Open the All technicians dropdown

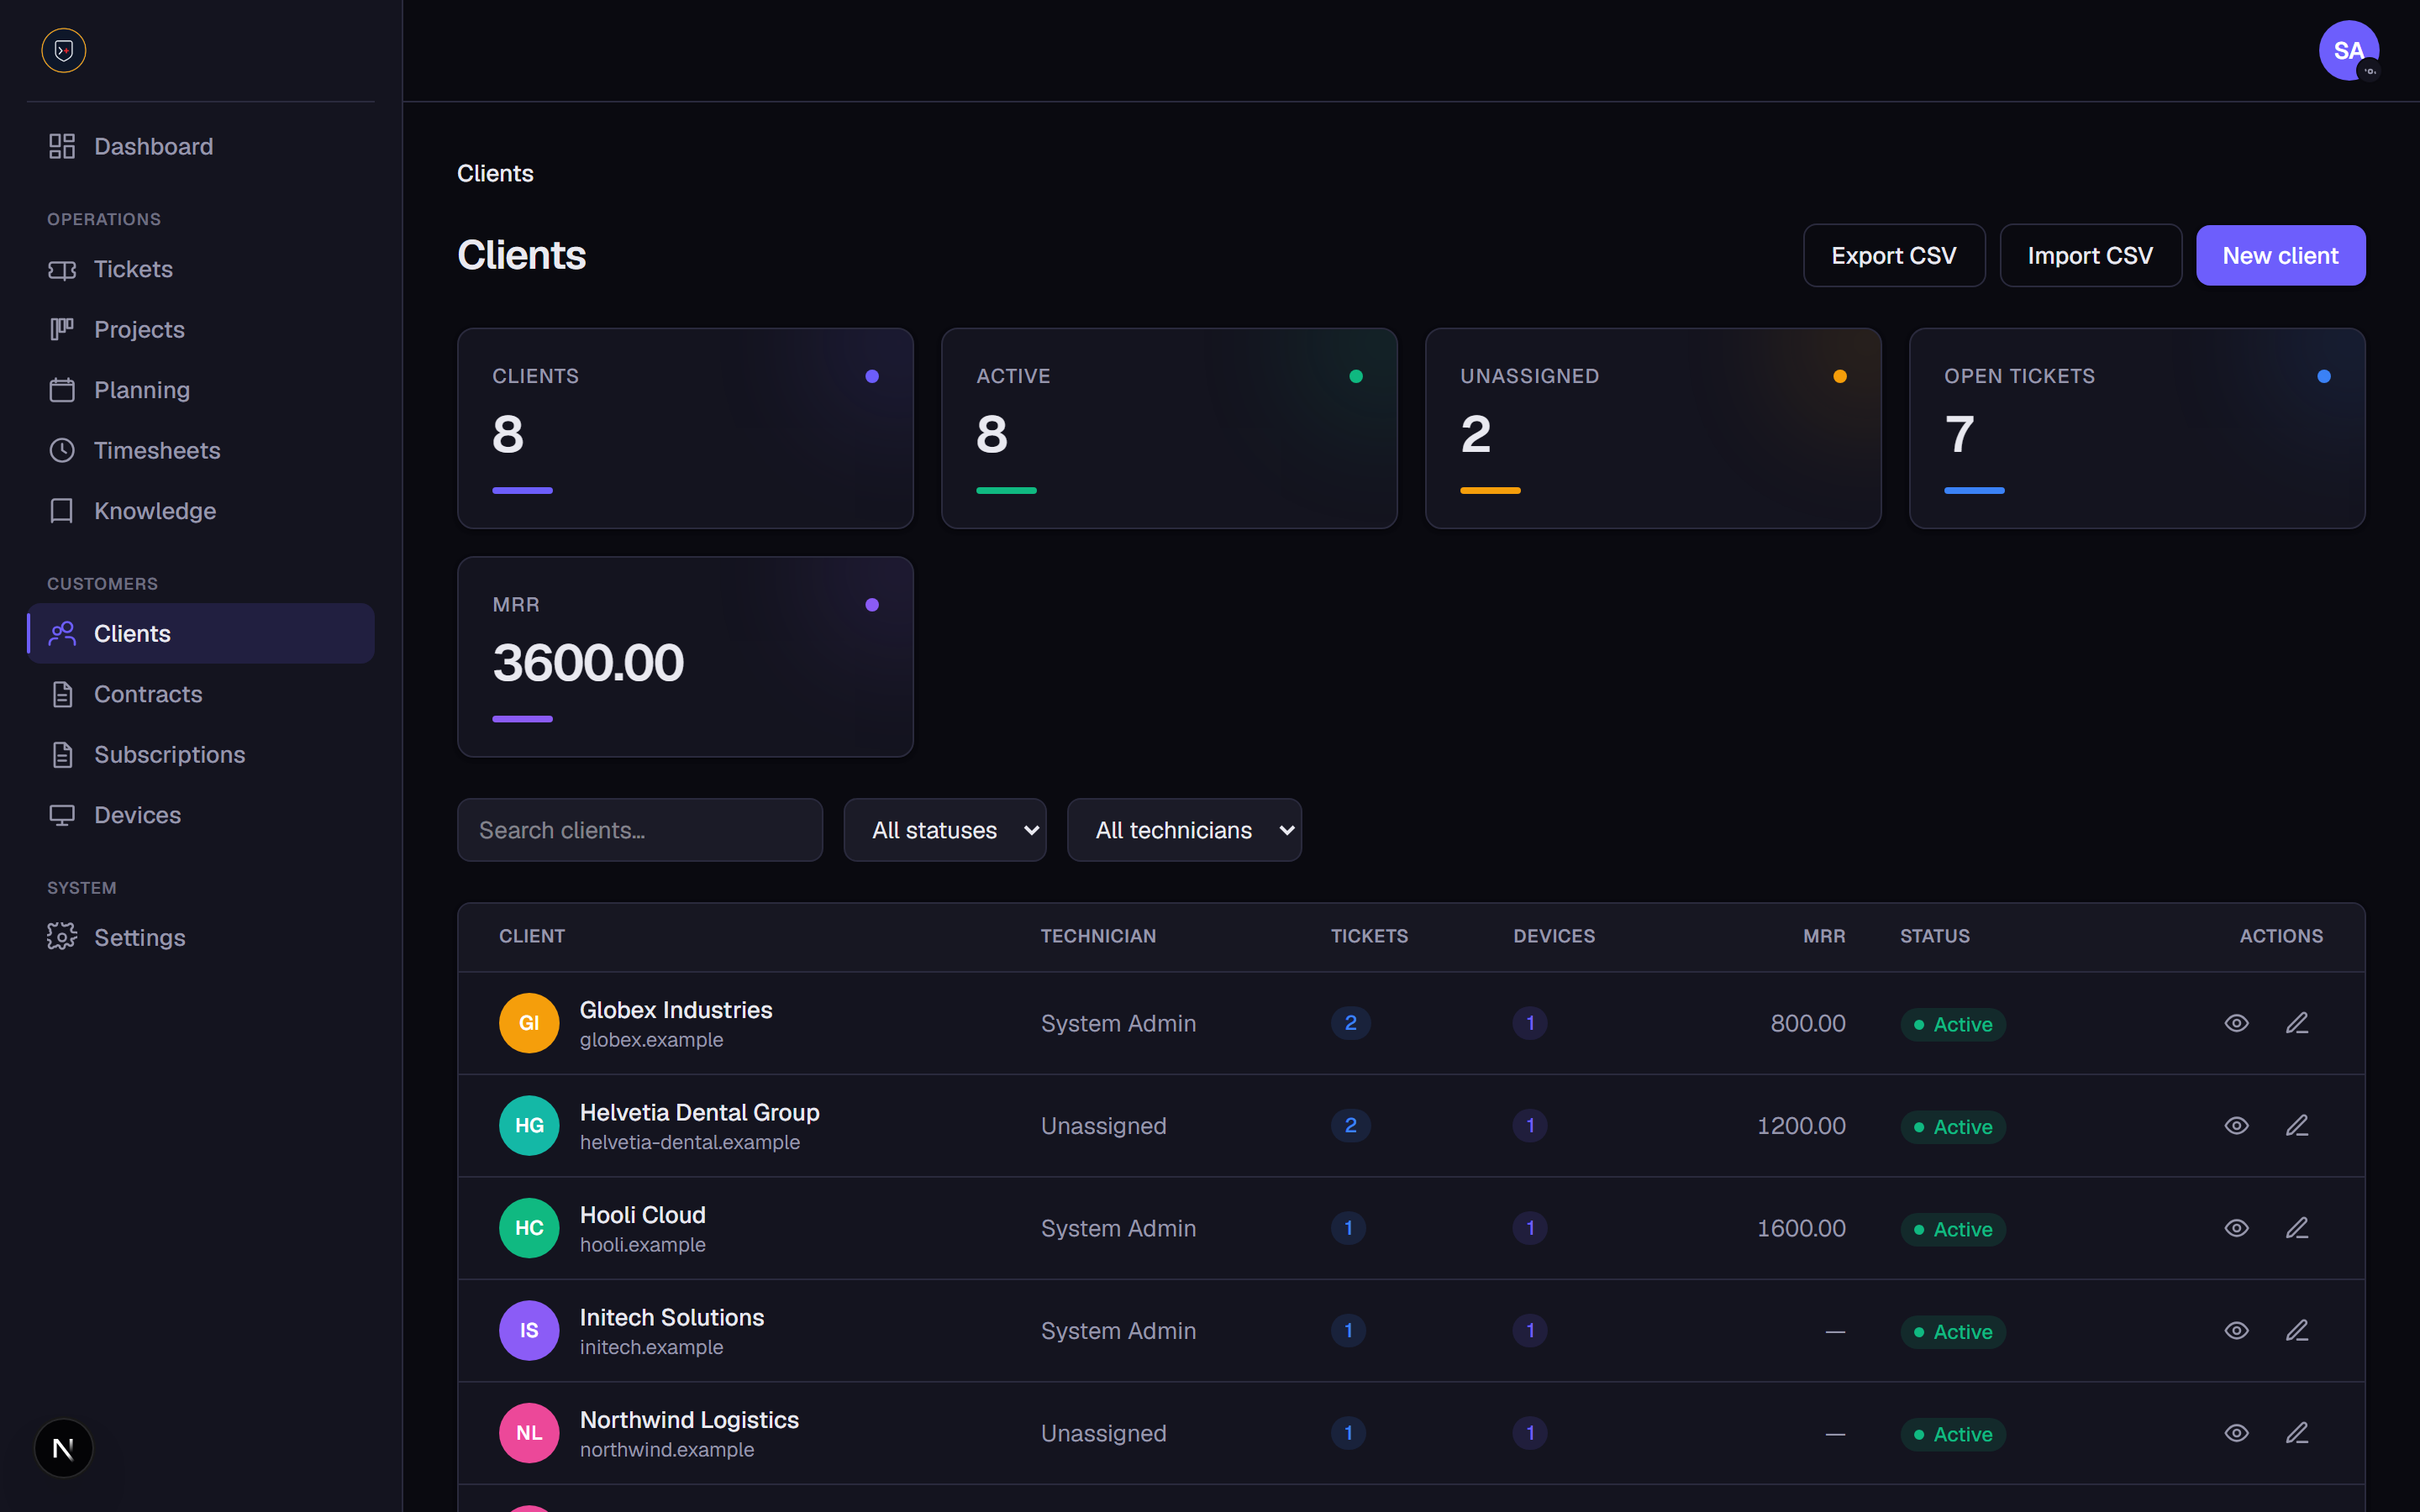1184,830
